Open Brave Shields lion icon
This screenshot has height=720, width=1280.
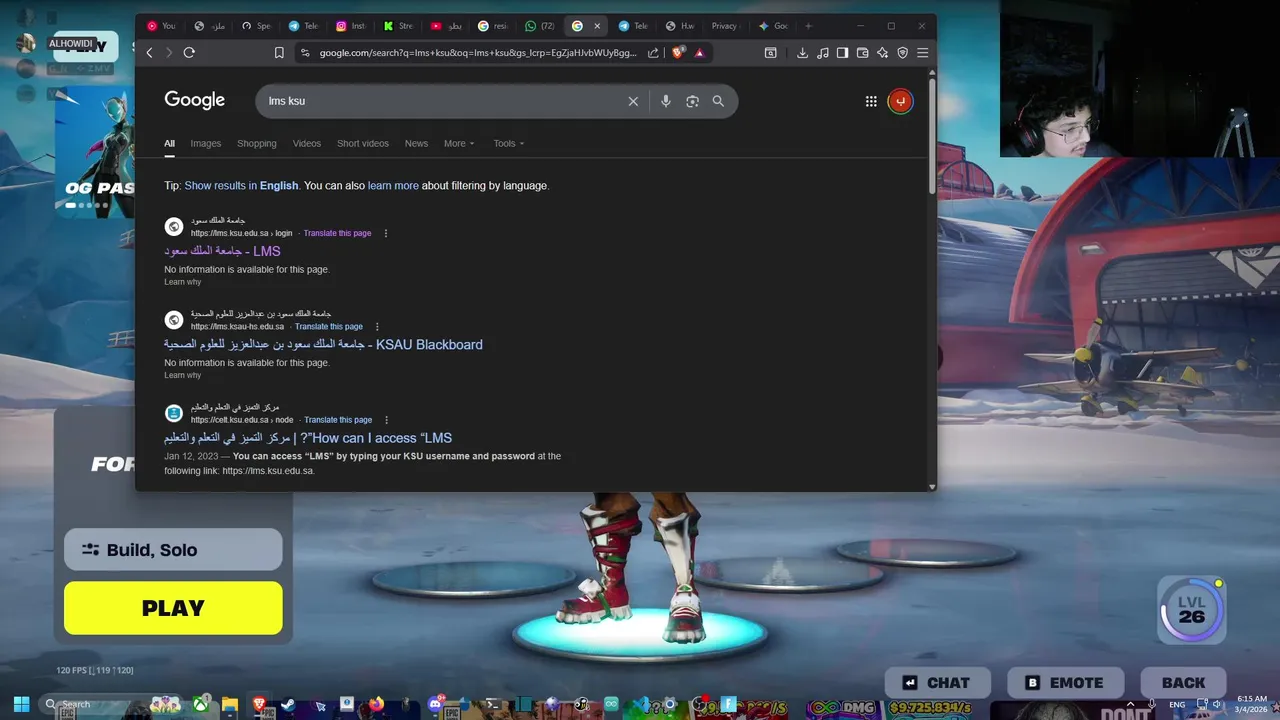tap(678, 53)
